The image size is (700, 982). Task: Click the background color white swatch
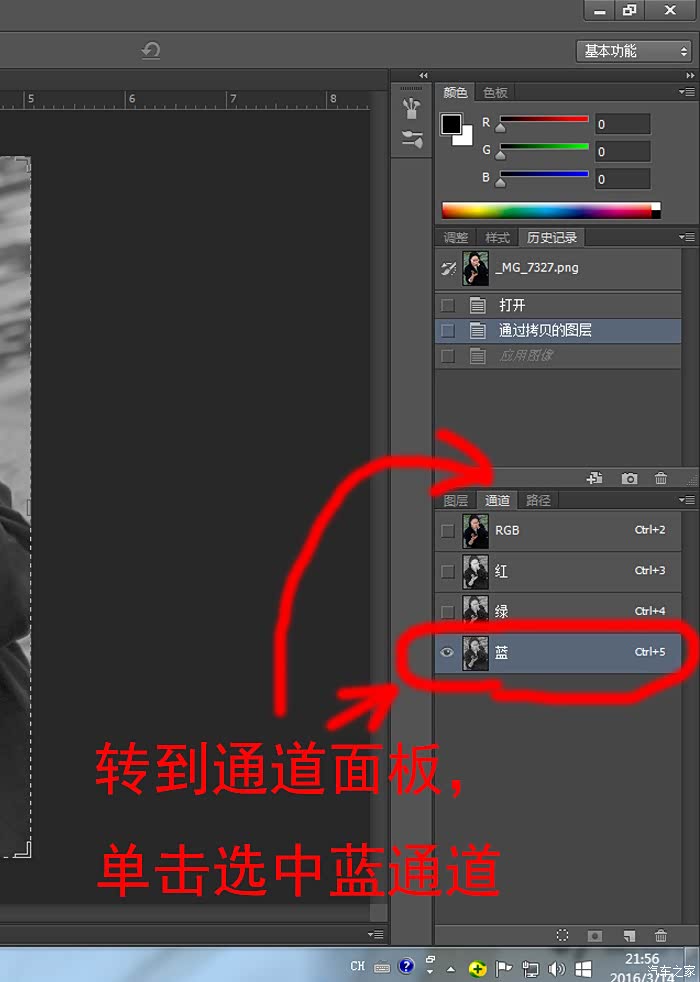click(x=465, y=138)
